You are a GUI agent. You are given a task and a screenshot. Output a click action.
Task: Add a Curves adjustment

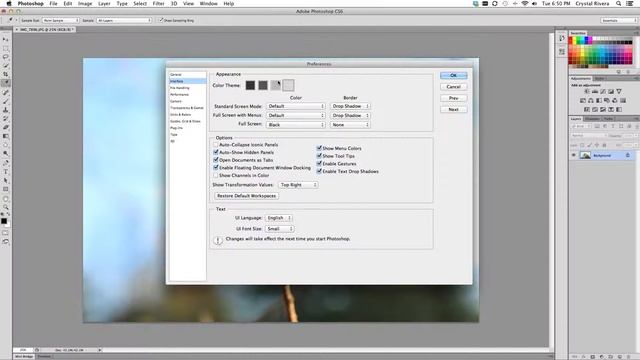(603, 91)
